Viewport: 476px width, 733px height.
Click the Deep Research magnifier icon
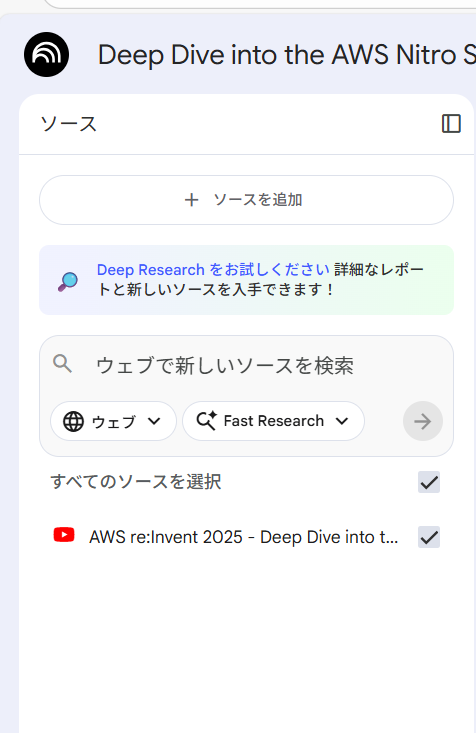[68, 281]
